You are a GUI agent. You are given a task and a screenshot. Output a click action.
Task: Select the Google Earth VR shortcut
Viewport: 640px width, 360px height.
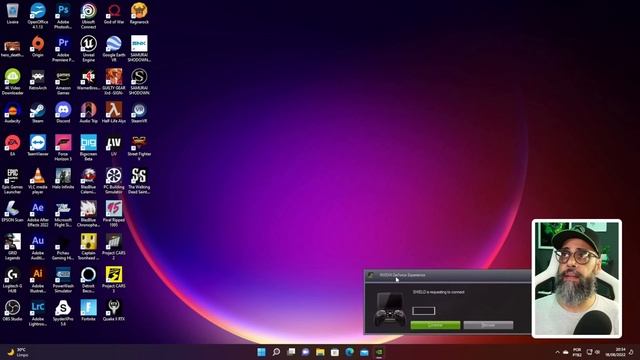point(114,49)
